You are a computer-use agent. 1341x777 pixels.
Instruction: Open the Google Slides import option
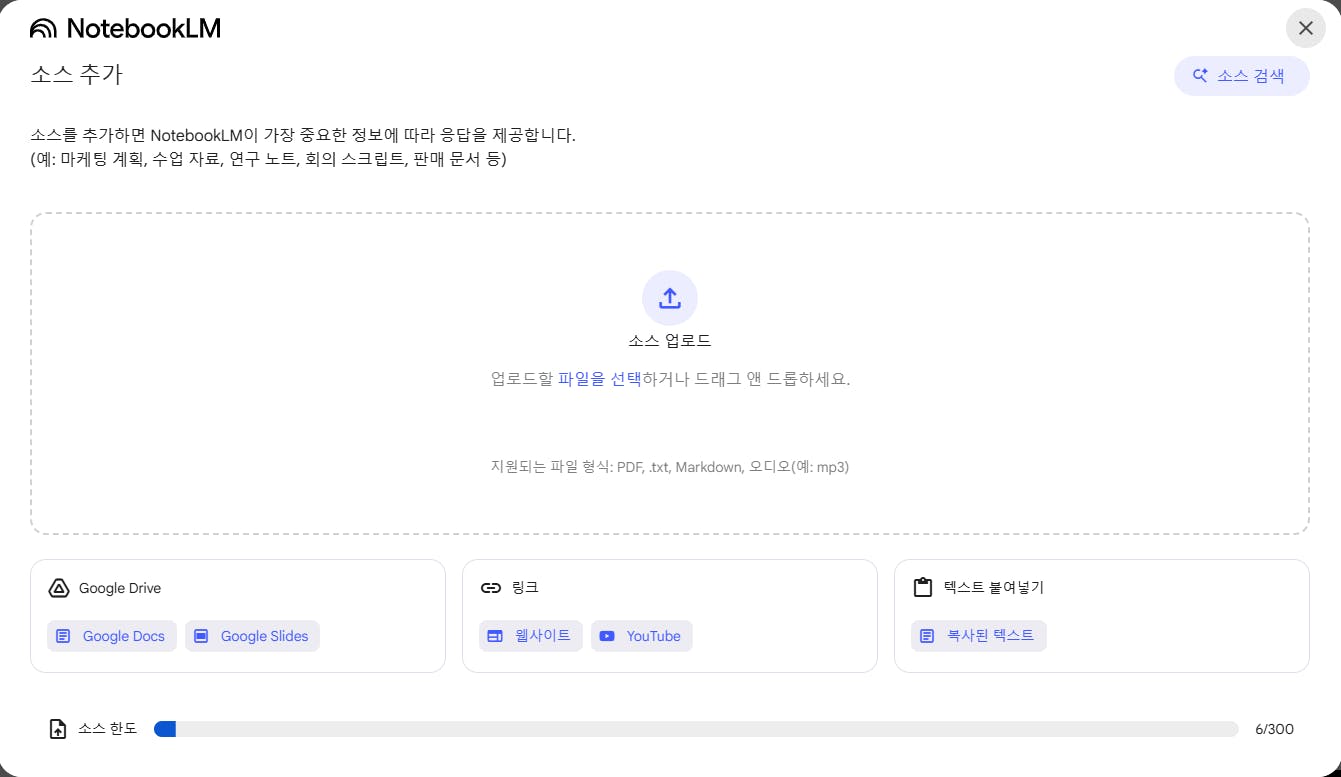click(251, 636)
